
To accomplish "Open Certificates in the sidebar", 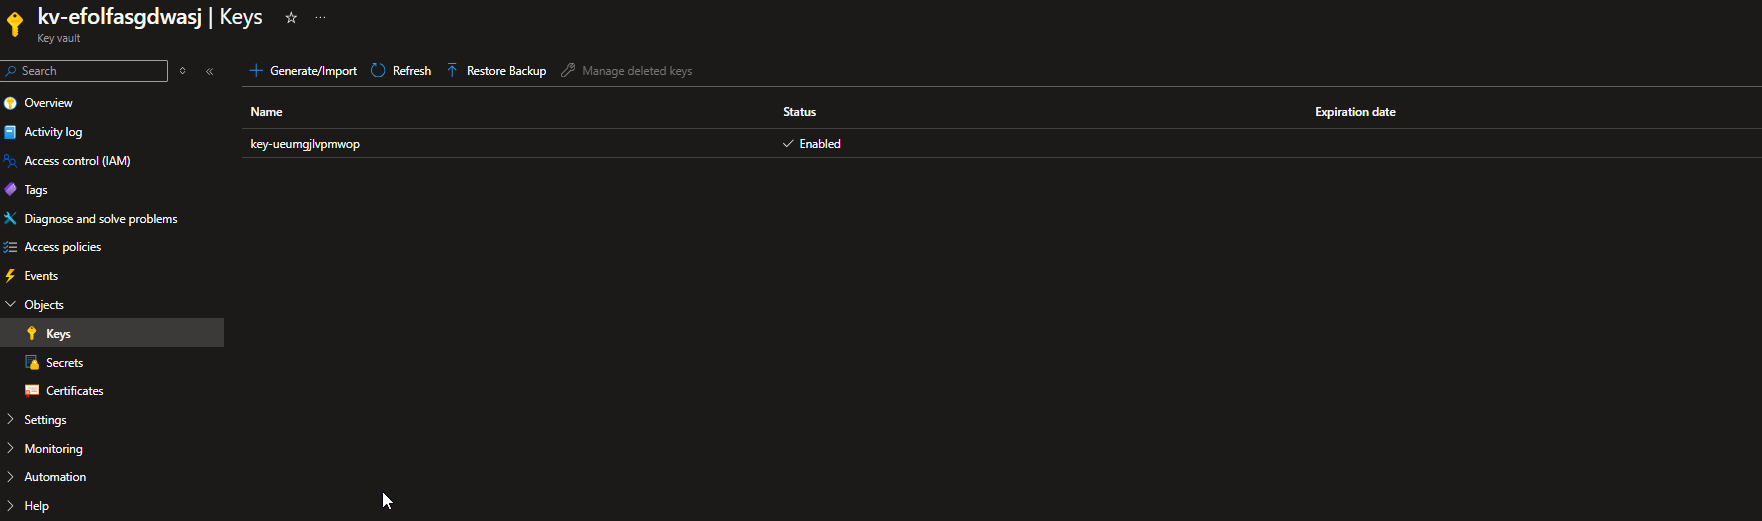I will point(74,391).
